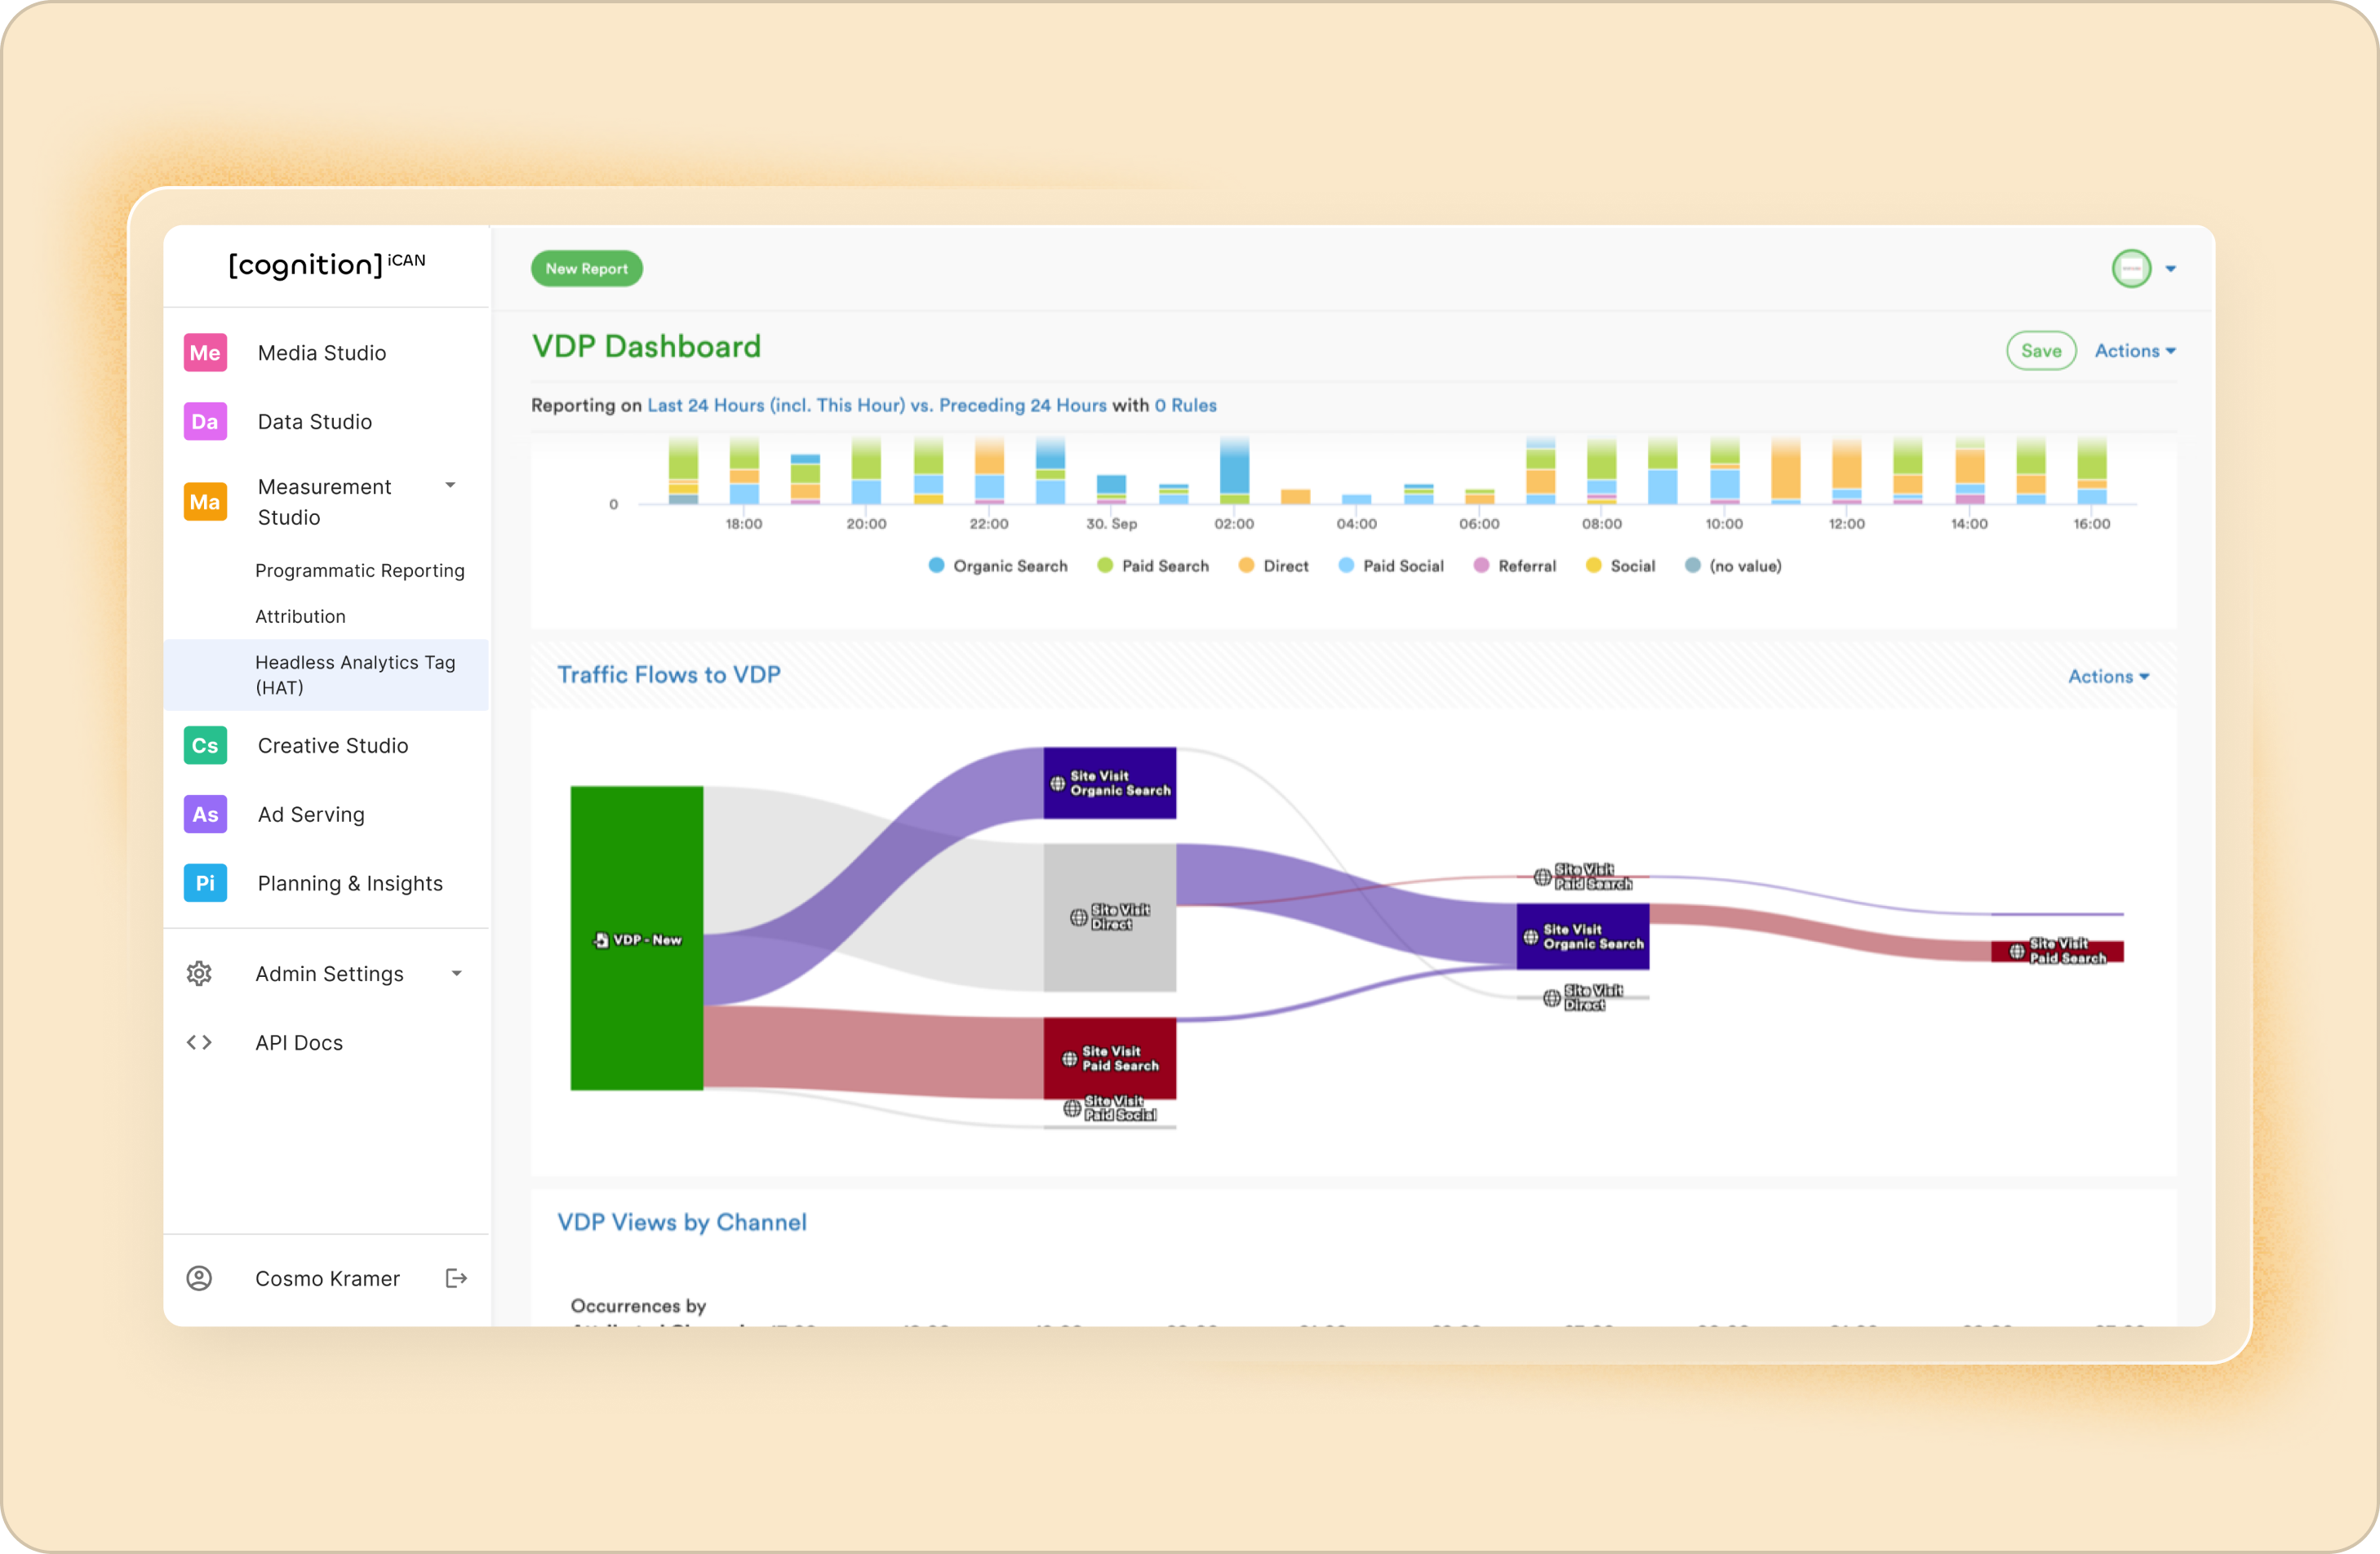Change the Last 24 Hours reporting period link
Image resolution: width=2380 pixels, height=1554 pixels.
point(877,405)
